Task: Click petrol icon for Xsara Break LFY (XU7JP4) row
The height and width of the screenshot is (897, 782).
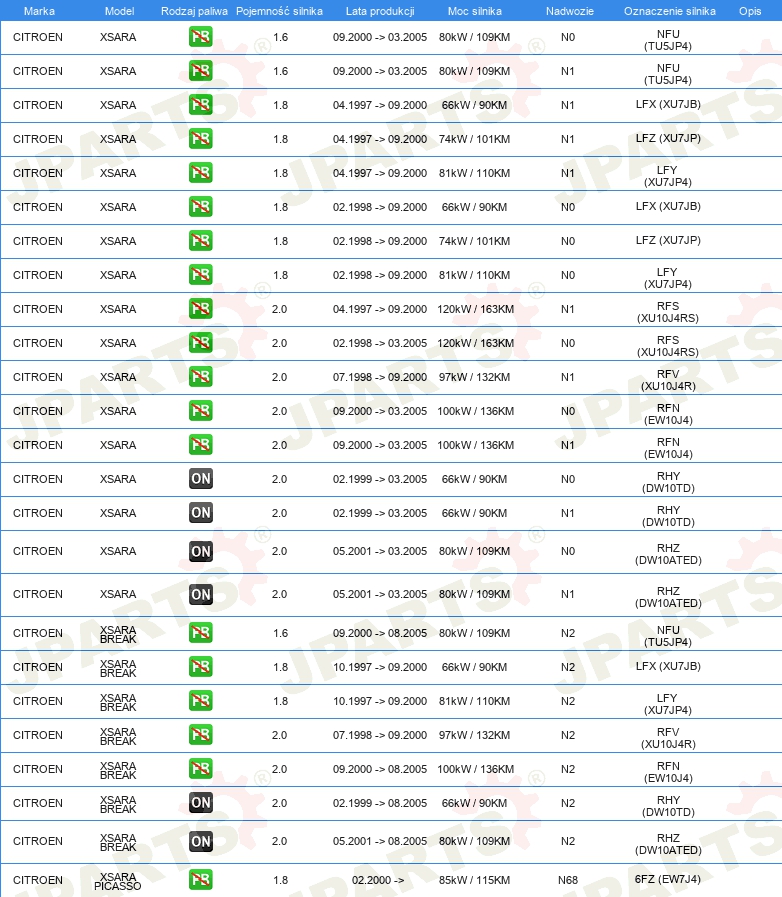Action: (x=201, y=701)
